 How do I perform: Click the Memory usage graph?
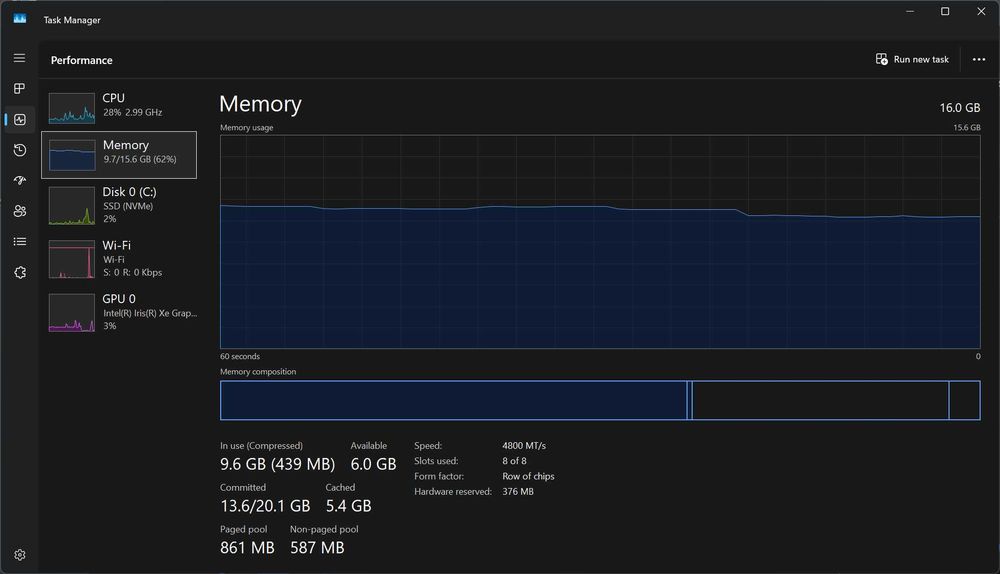tap(600, 242)
